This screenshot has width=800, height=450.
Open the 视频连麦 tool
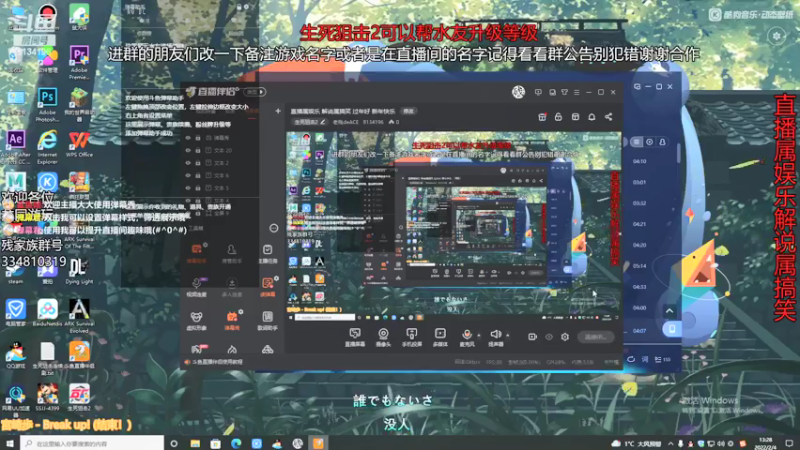(x=196, y=287)
